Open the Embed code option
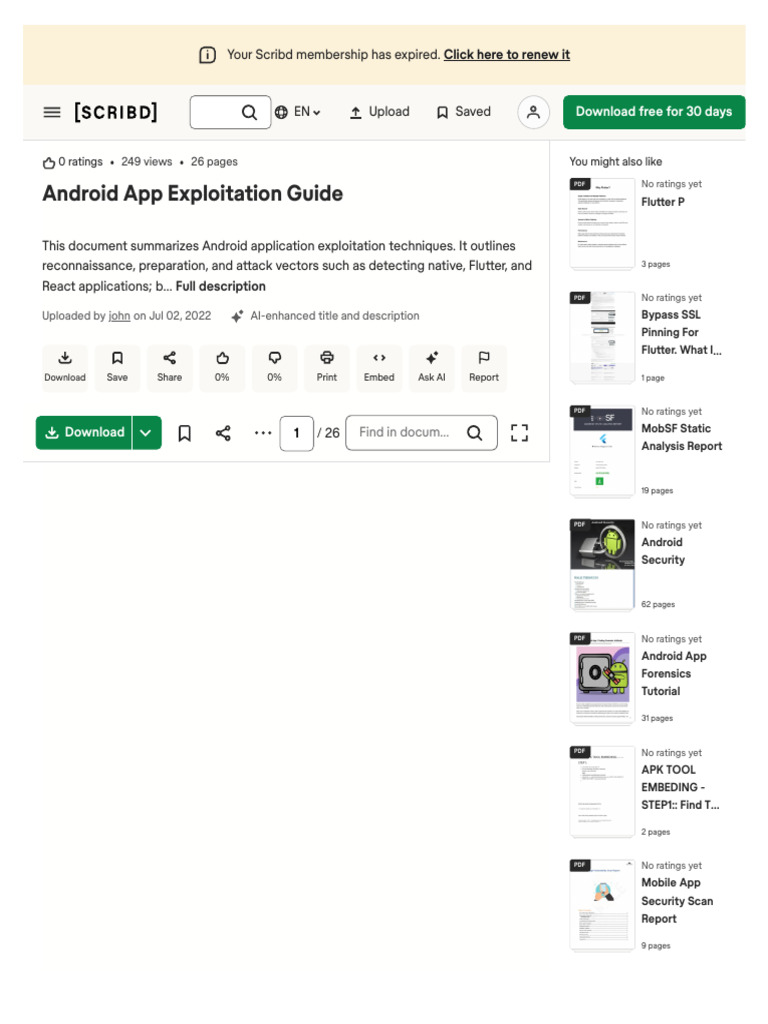Screen dimensions: 768x1024 point(379,367)
